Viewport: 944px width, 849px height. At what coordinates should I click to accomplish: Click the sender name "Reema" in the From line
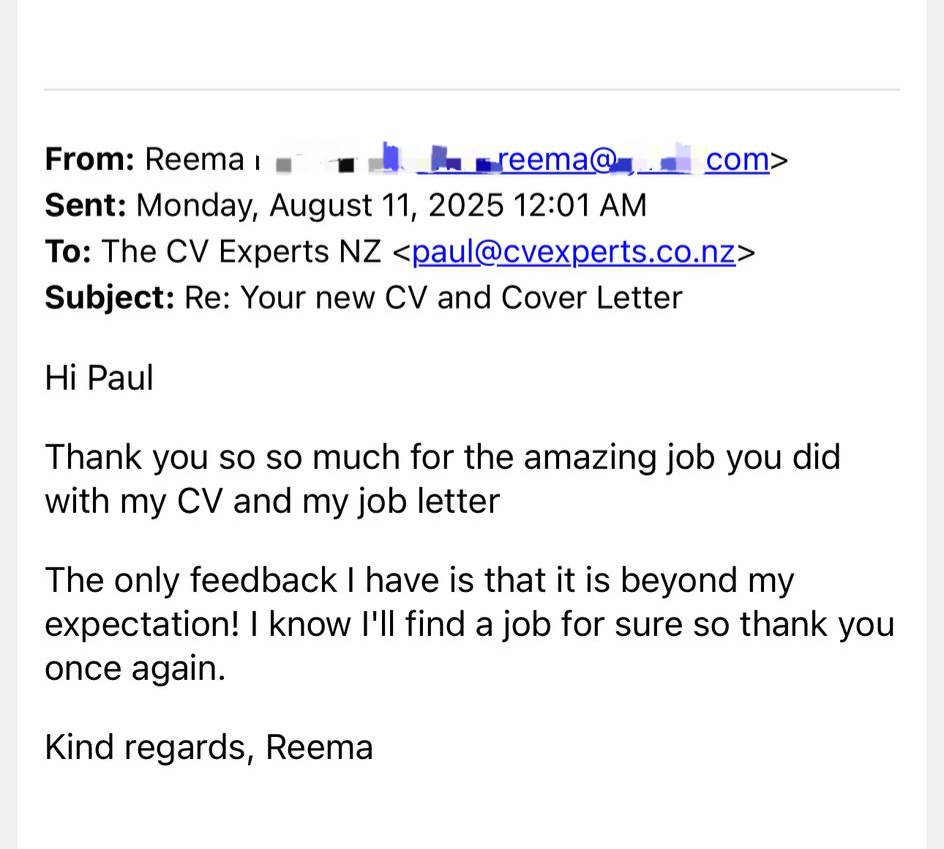pos(194,160)
